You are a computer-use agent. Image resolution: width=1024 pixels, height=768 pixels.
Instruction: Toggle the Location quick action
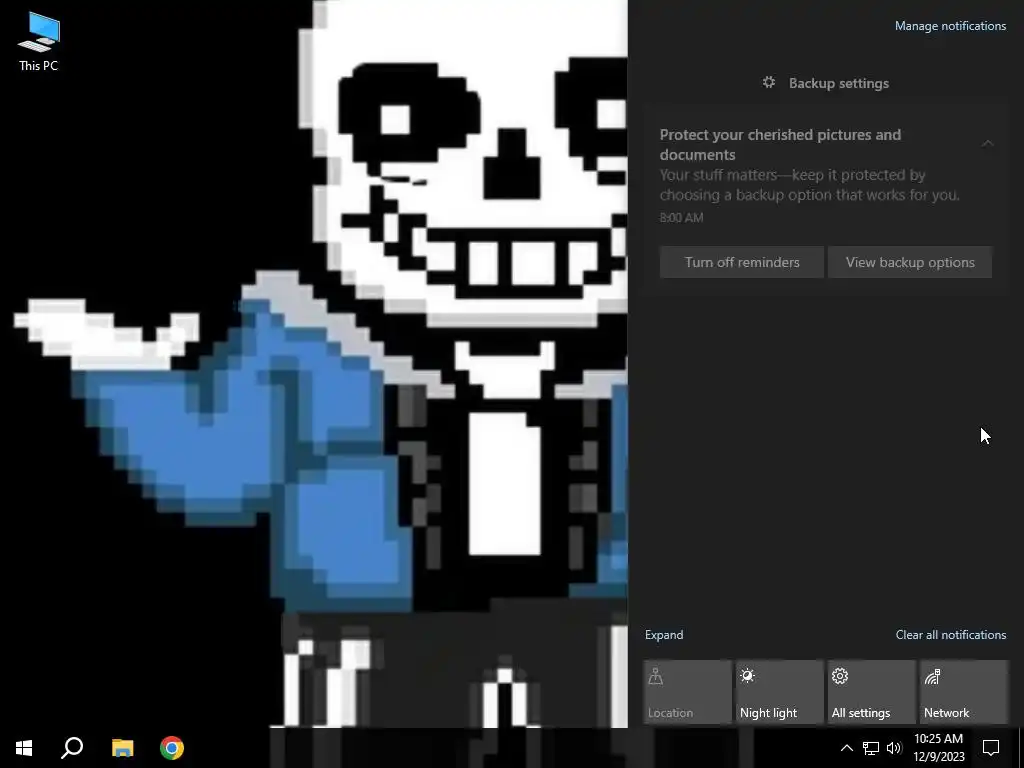pos(687,692)
